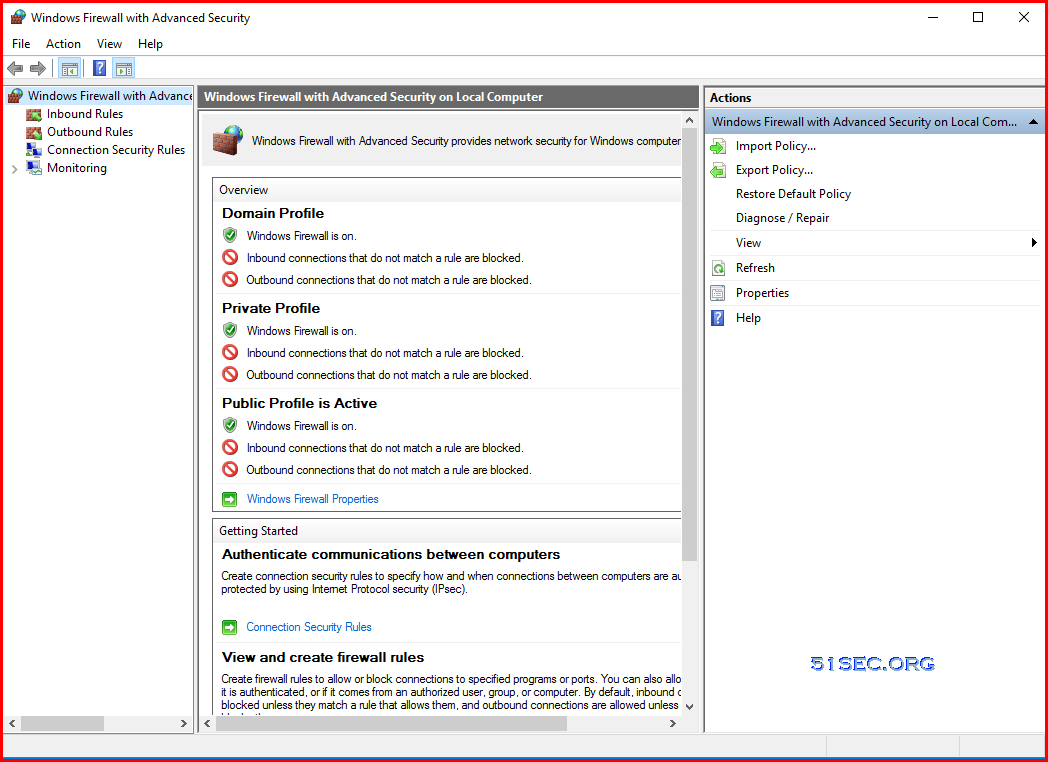Select Outbound Rules in the tree

pos(90,132)
